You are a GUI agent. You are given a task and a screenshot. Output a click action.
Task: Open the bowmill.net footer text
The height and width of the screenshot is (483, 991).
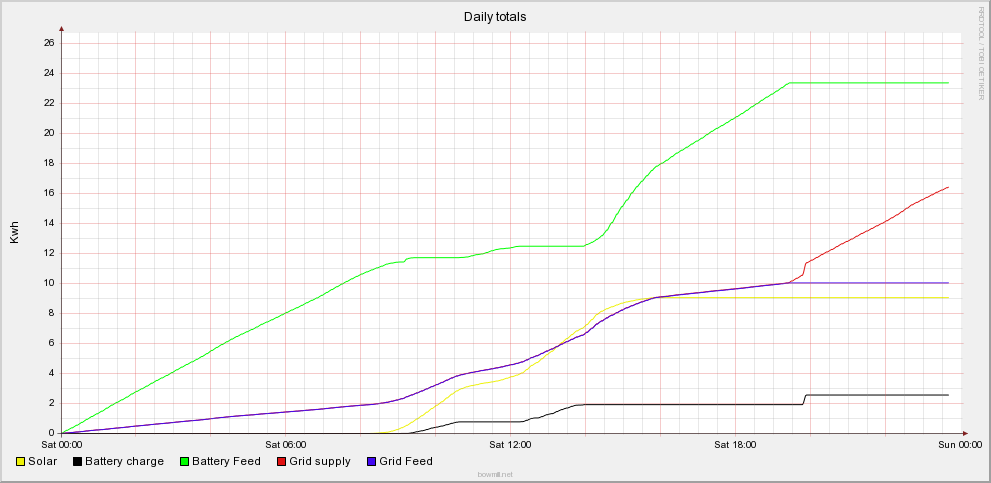tap(495, 474)
